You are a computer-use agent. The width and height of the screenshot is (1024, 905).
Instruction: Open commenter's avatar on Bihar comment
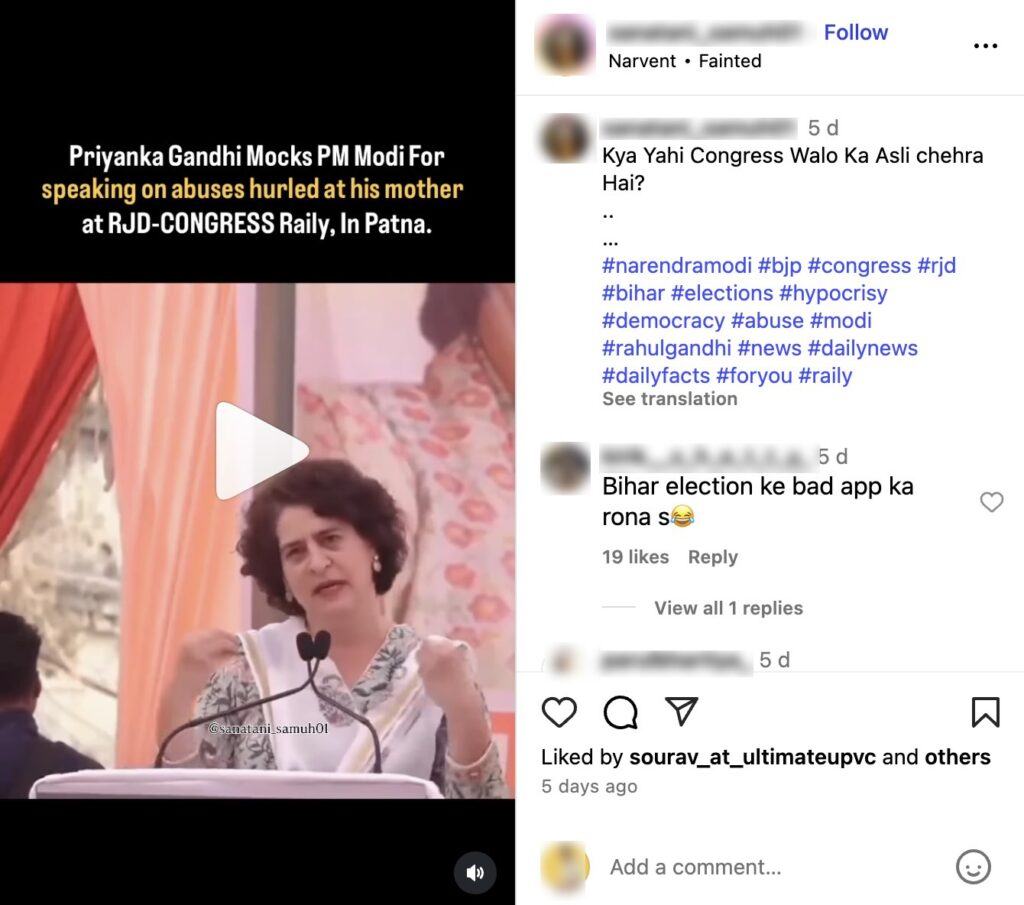pyautogui.click(x=566, y=468)
